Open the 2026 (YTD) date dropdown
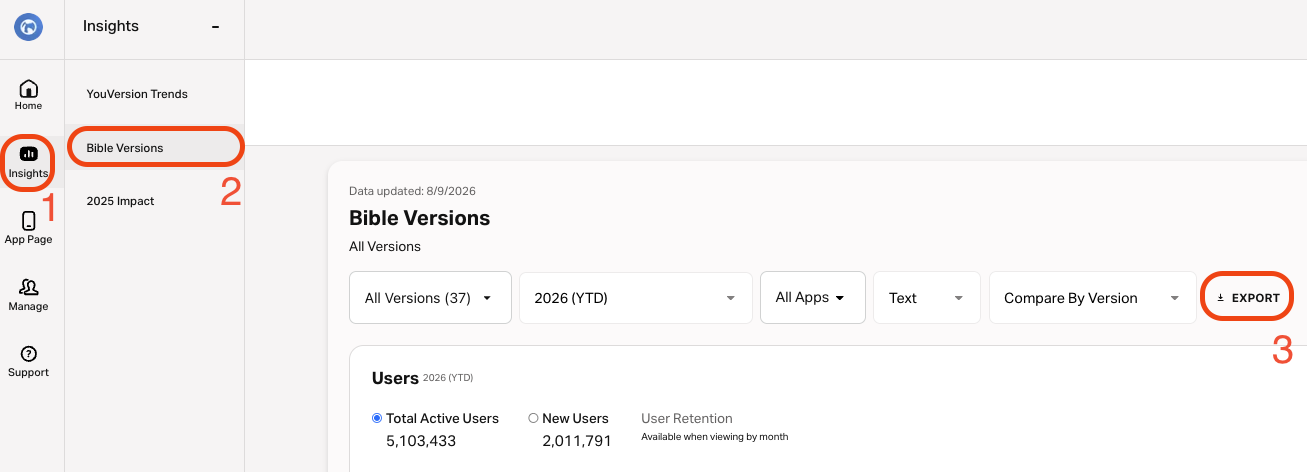 click(636, 298)
